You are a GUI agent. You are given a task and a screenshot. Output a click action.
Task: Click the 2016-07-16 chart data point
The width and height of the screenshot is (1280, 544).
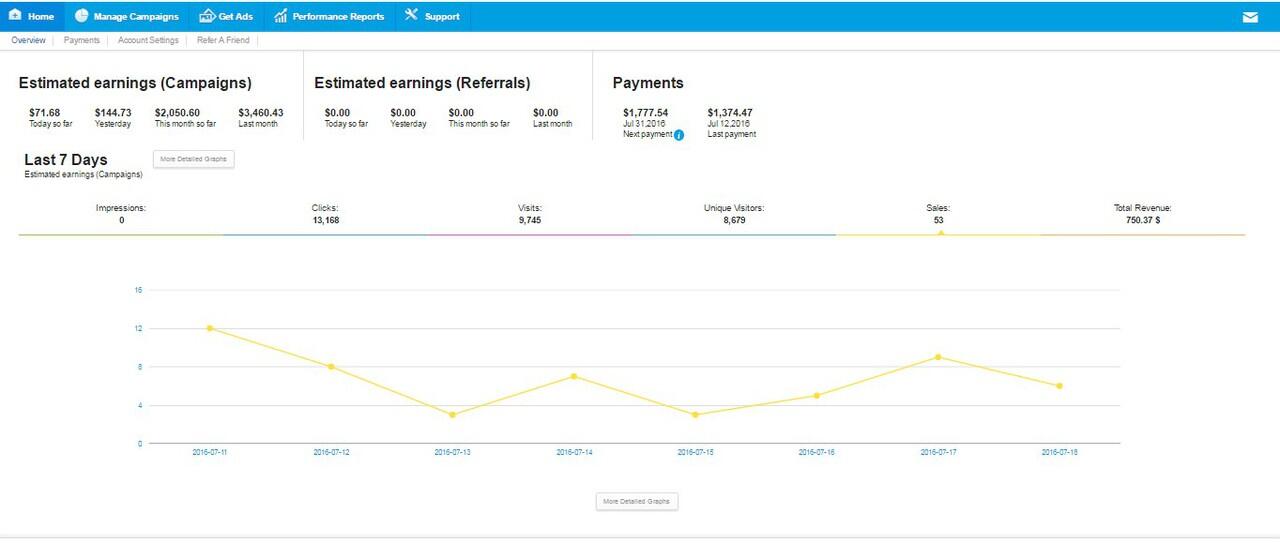coord(817,396)
